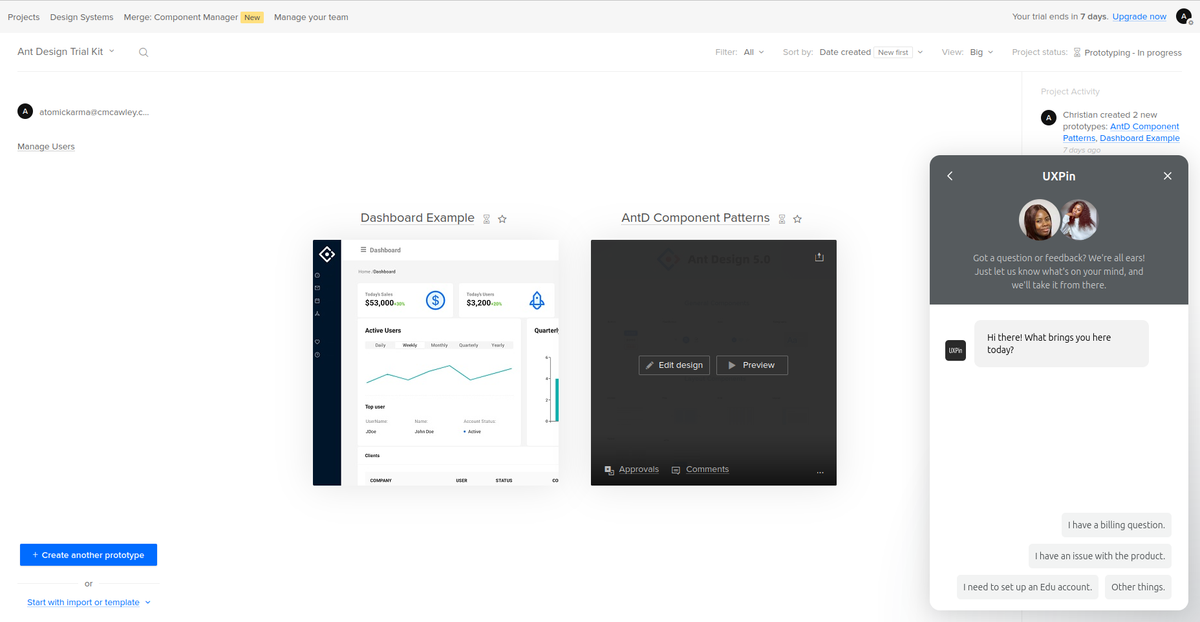
Task: Click the Upgrade now link
Action: pyautogui.click(x=1139, y=17)
